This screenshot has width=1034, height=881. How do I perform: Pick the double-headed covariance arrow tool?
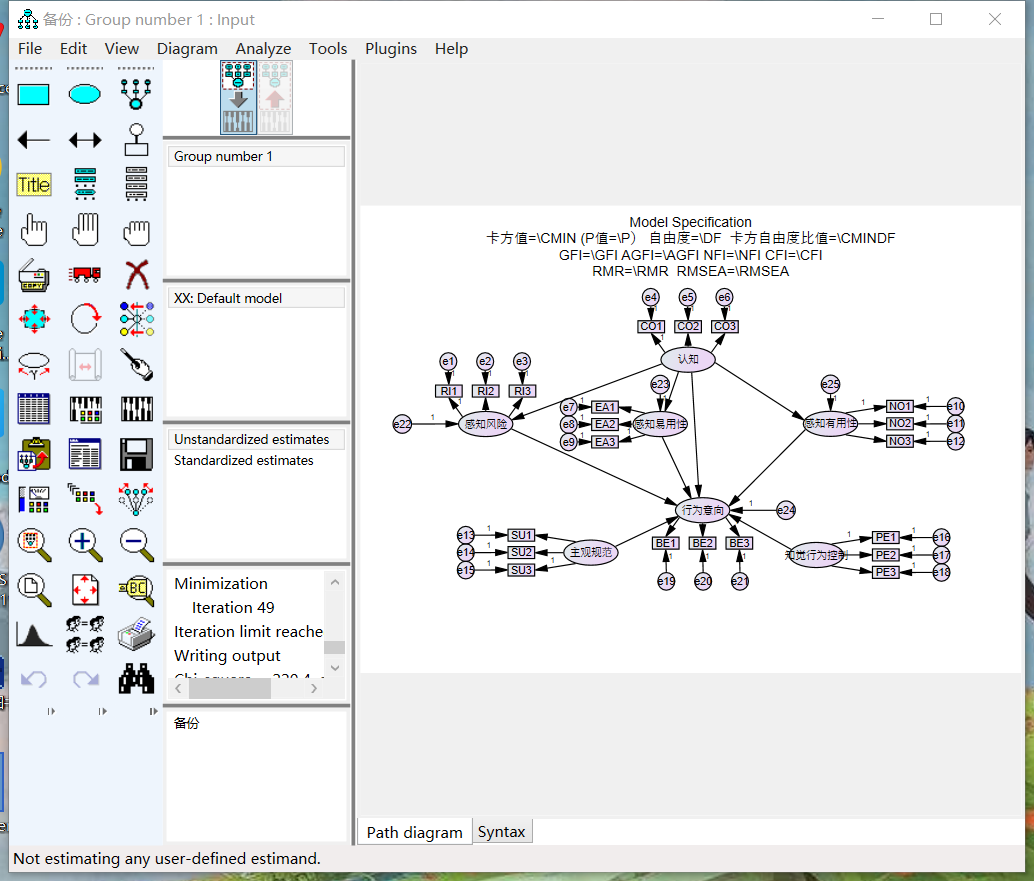coord(85,140)
